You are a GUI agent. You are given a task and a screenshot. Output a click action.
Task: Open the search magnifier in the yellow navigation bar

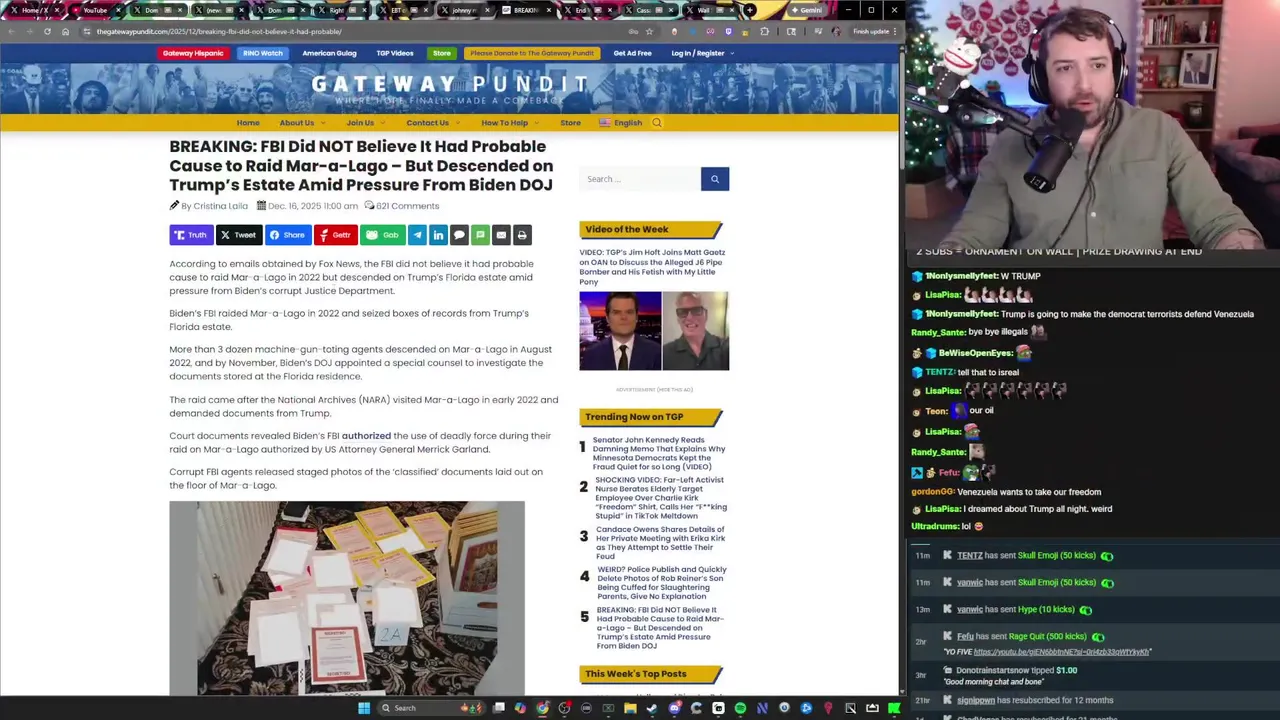tap(657, 123)
